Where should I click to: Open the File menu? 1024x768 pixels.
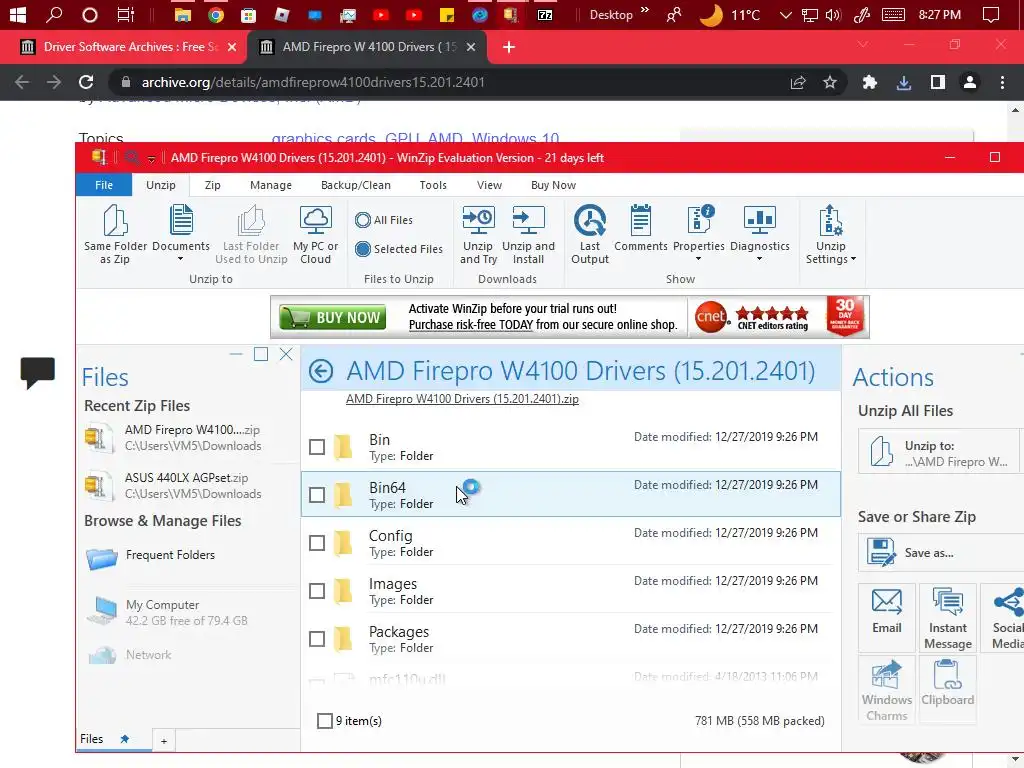coord(104,185)
